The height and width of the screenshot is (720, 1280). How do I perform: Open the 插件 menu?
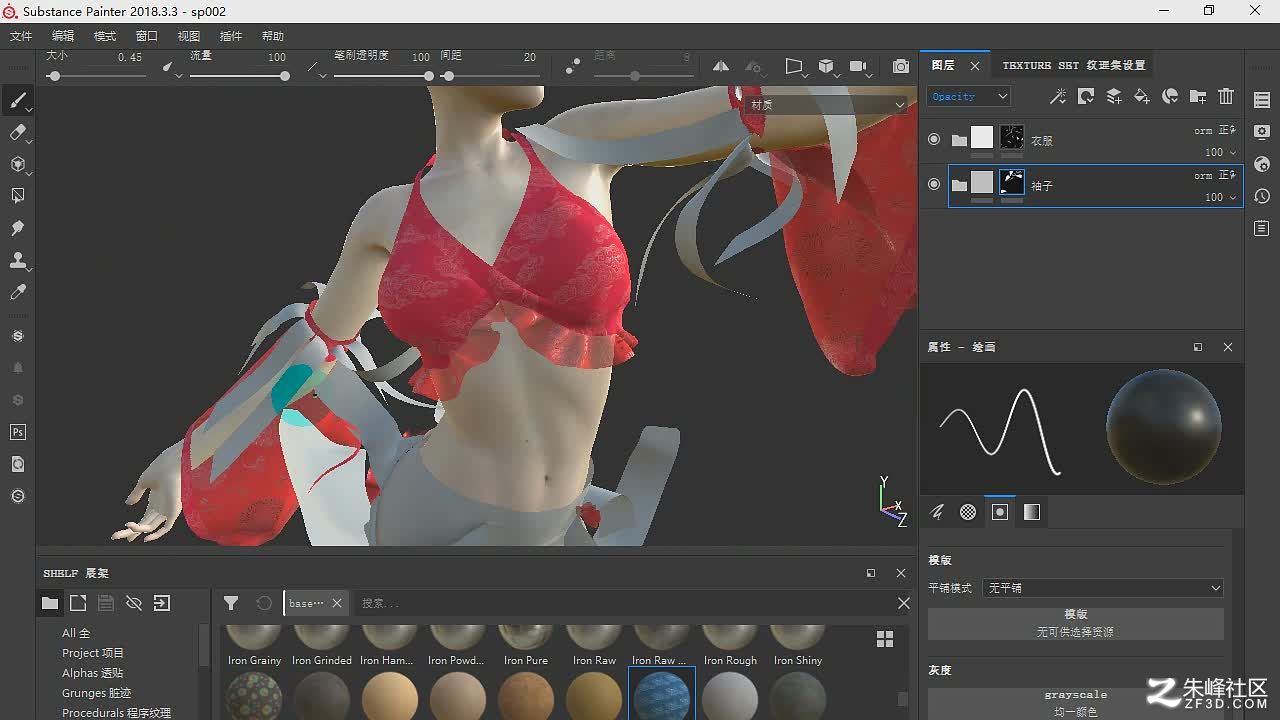(231, 36)
